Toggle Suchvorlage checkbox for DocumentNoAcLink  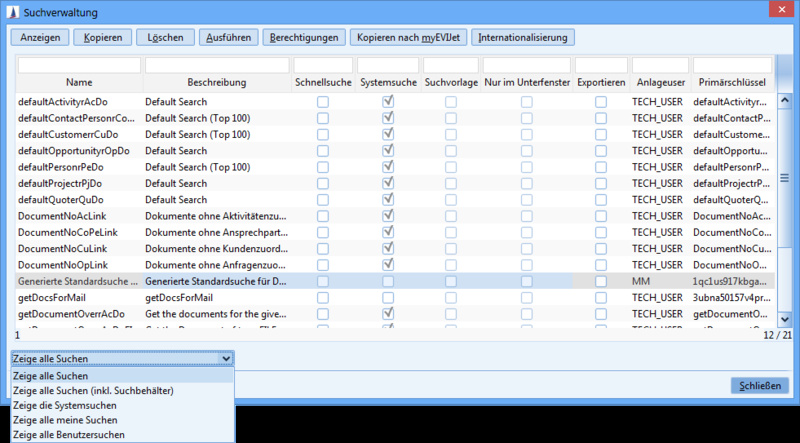click(x=452, y=216)
